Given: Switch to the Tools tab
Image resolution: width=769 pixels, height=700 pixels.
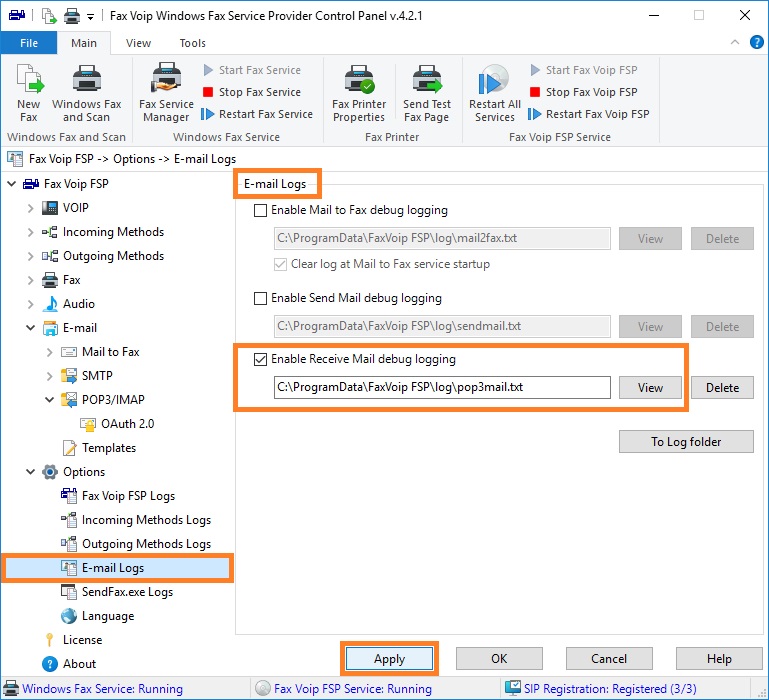Looking at the screenshot, I should point(192,43).
